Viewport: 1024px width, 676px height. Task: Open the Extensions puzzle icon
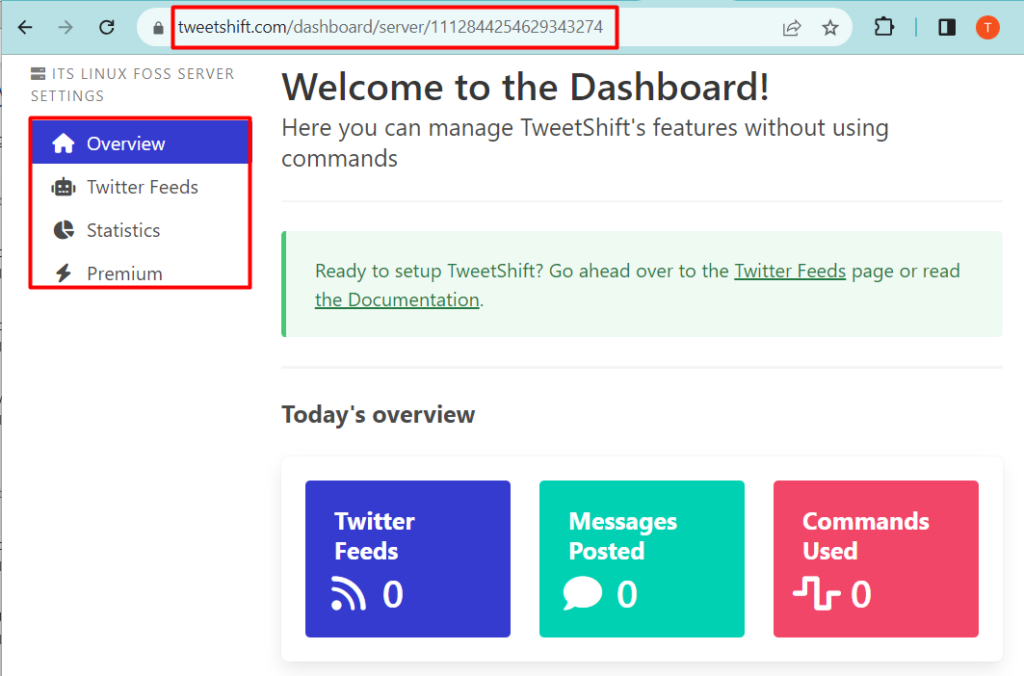point(884,27)
